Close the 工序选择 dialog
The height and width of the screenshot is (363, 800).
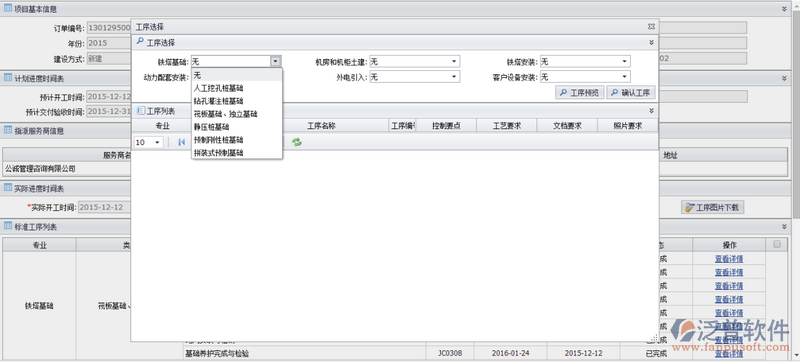[x=651, y=27]
